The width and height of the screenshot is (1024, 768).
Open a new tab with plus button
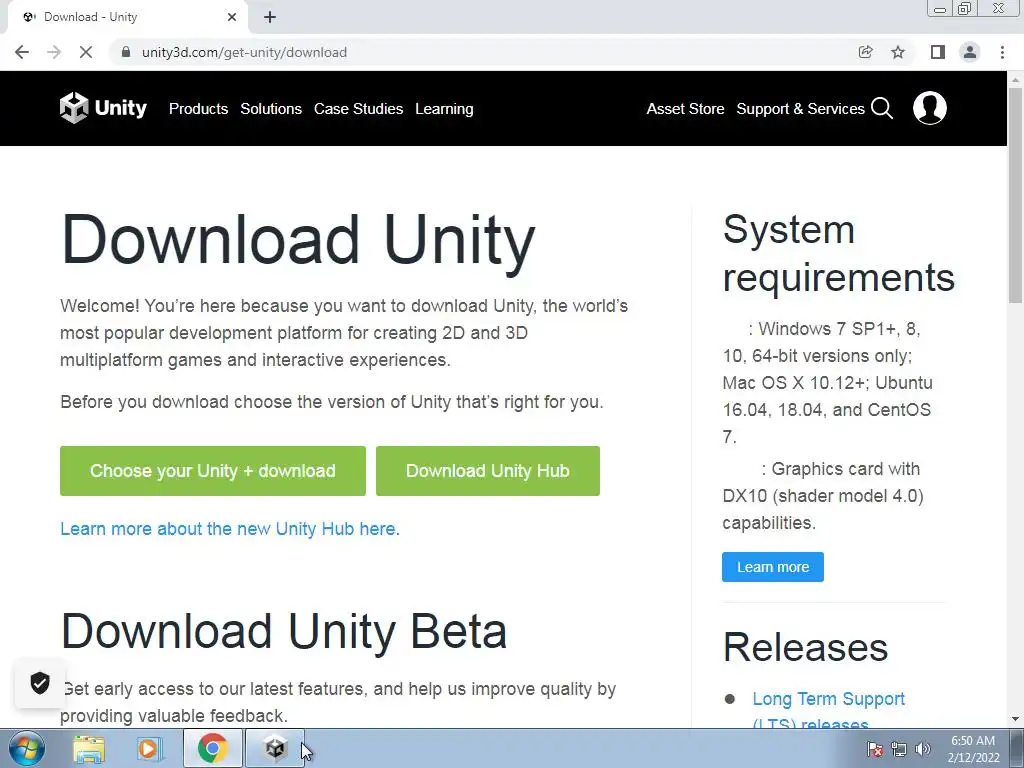(270, 18)
